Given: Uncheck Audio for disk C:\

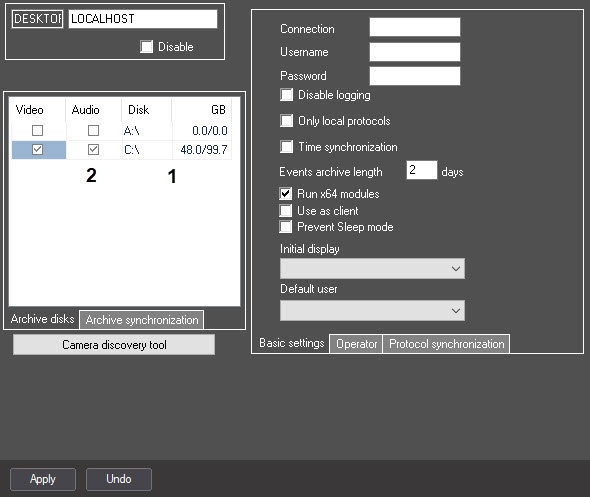Looking at the screenshot, I should coord(93,150).
